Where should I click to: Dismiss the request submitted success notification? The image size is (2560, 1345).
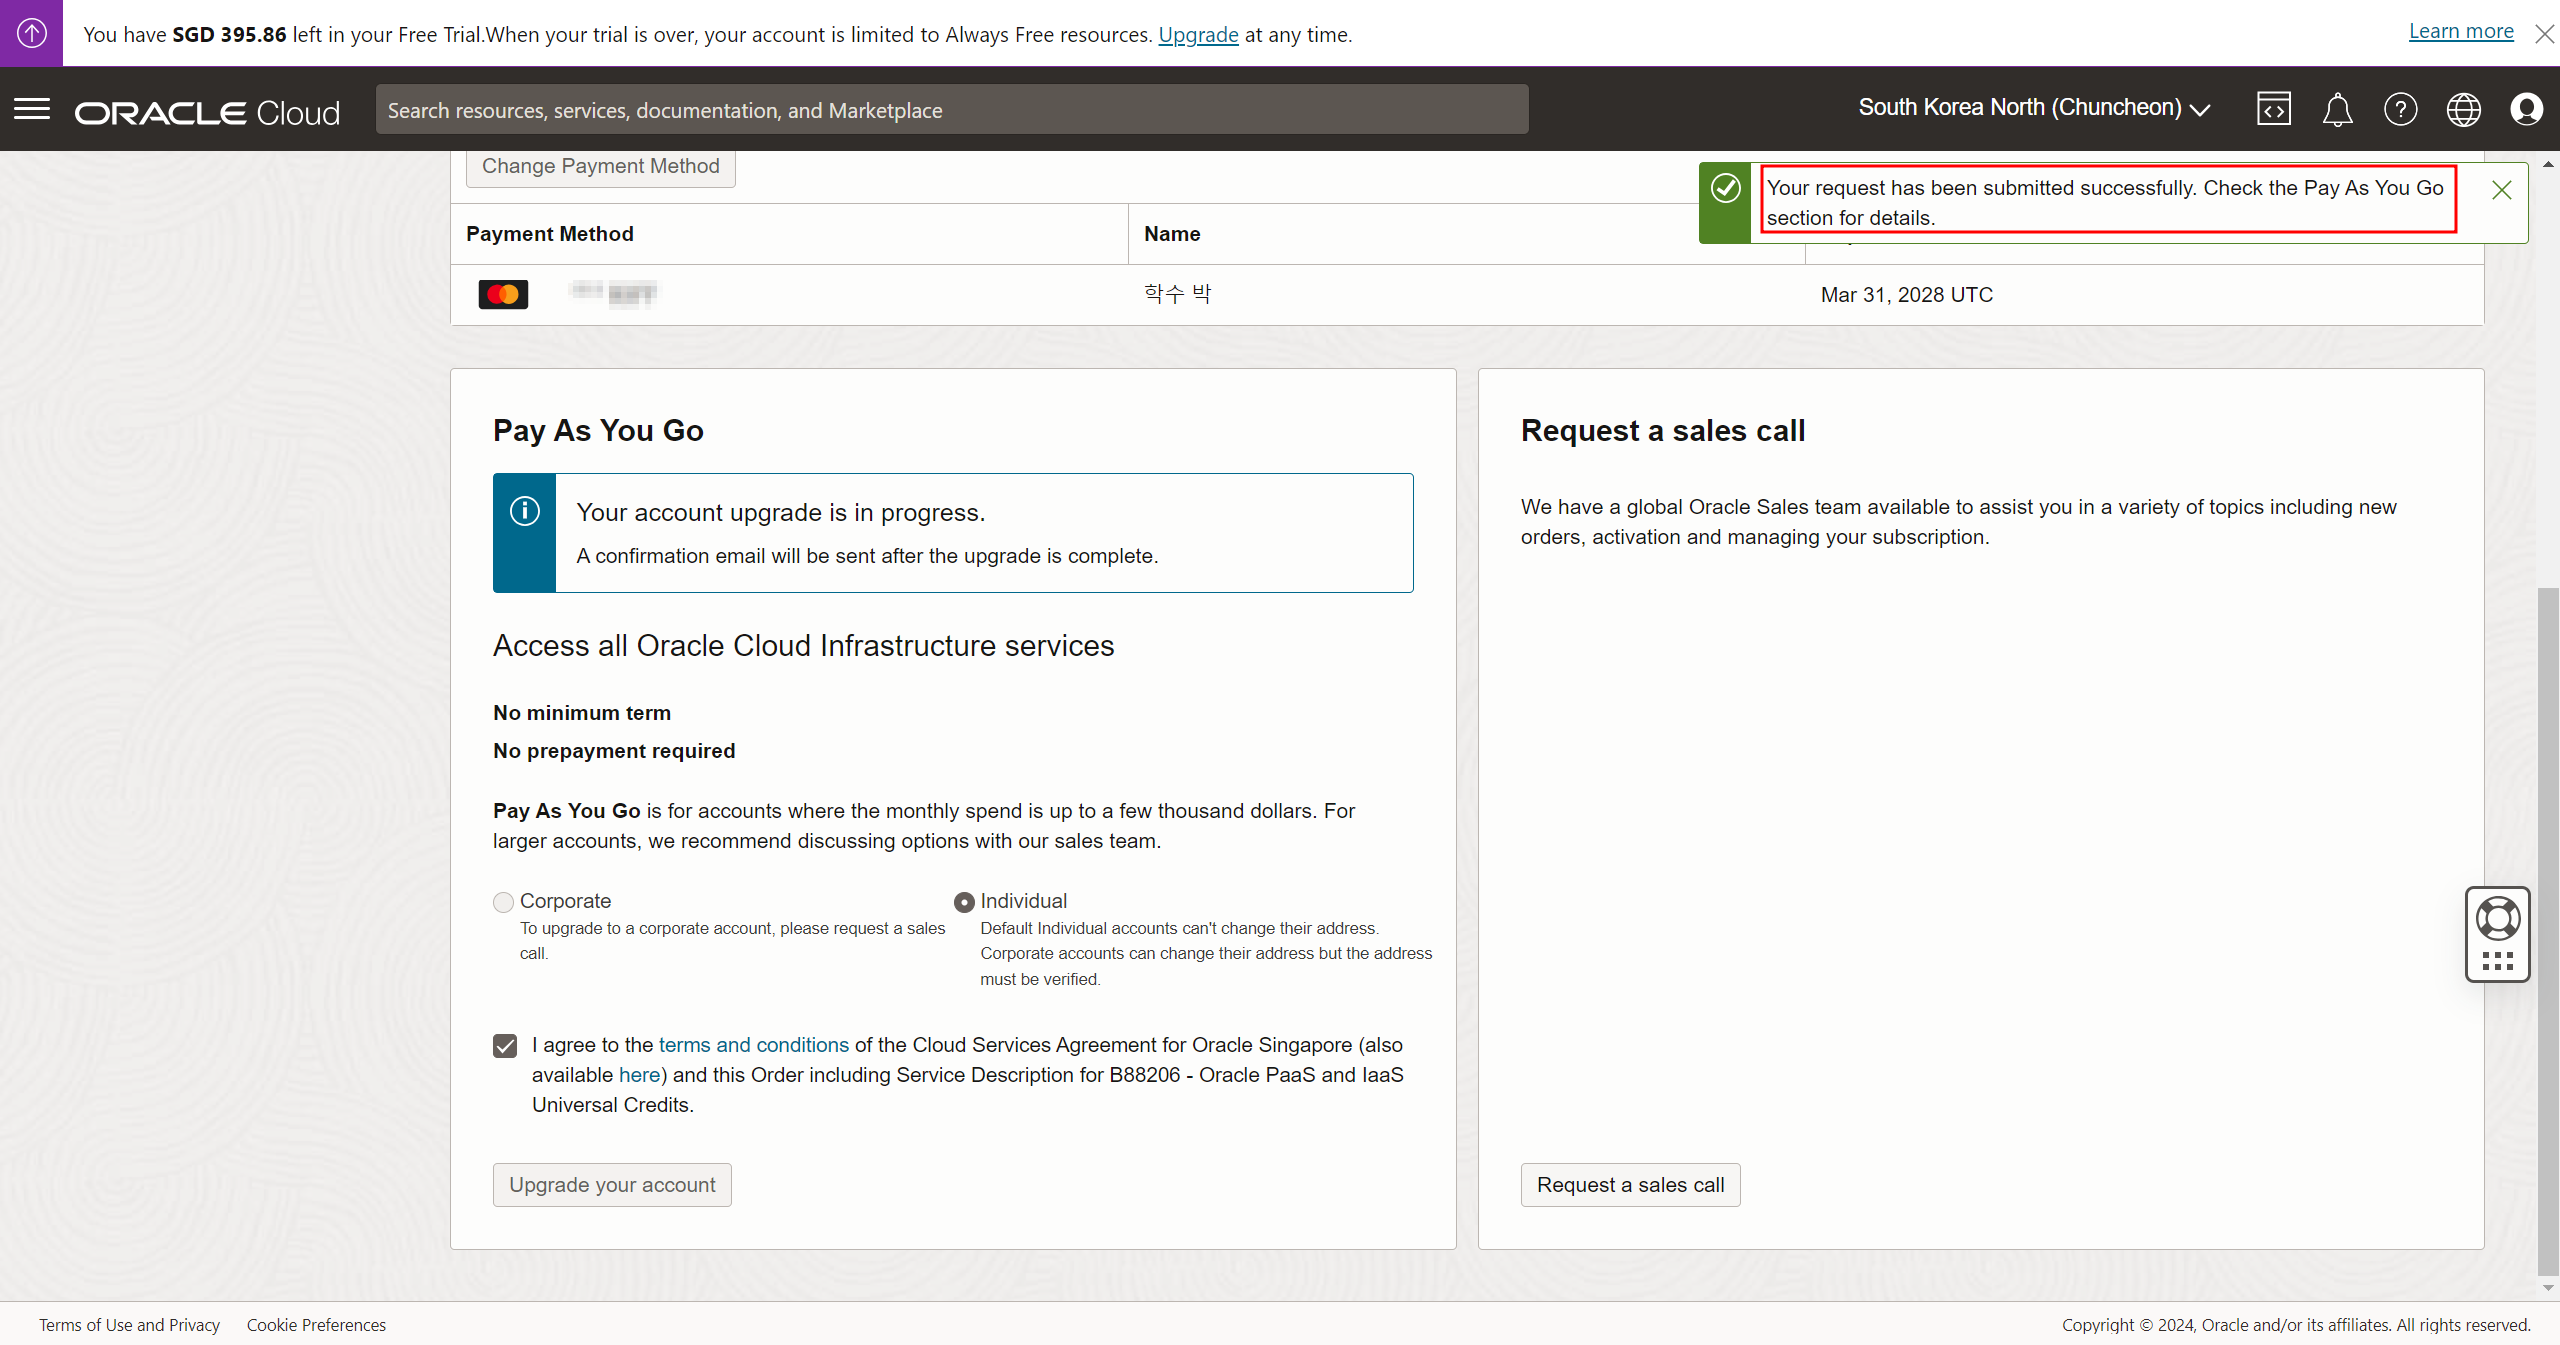2501,190
